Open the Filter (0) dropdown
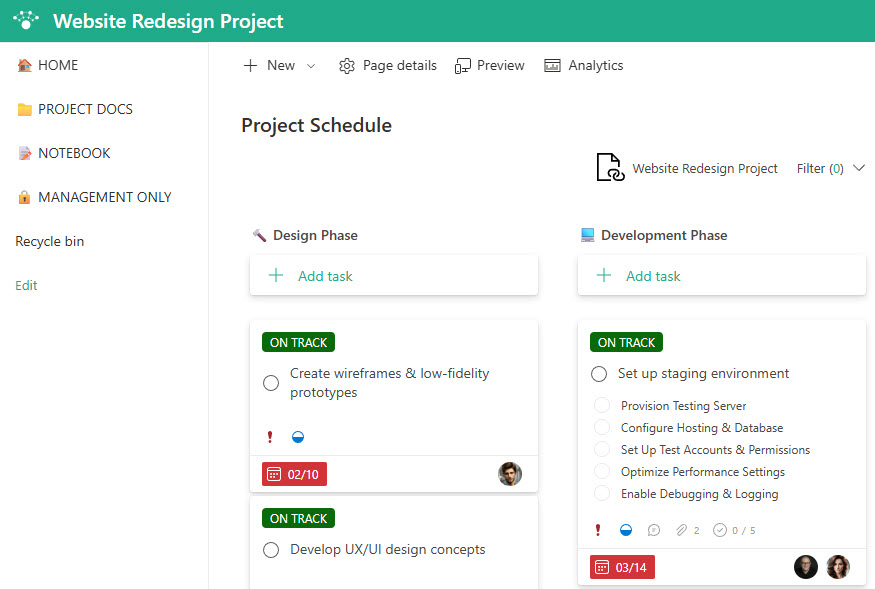This screenshot has height=589, width=875. (x=830, y=168)
